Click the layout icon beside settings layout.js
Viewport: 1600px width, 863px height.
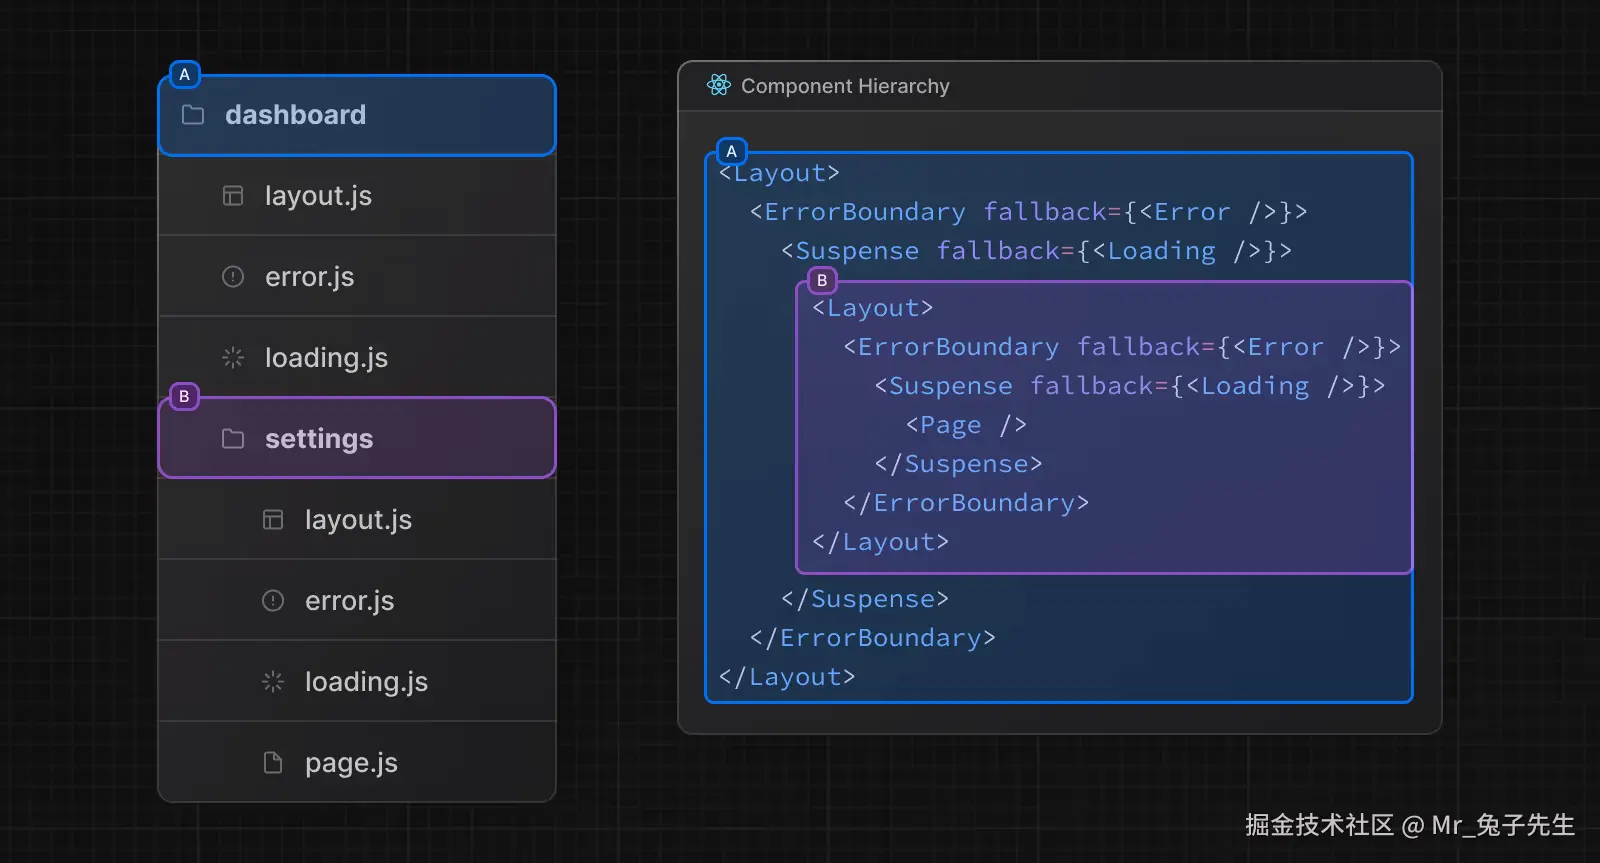click(x=273, y=520)
